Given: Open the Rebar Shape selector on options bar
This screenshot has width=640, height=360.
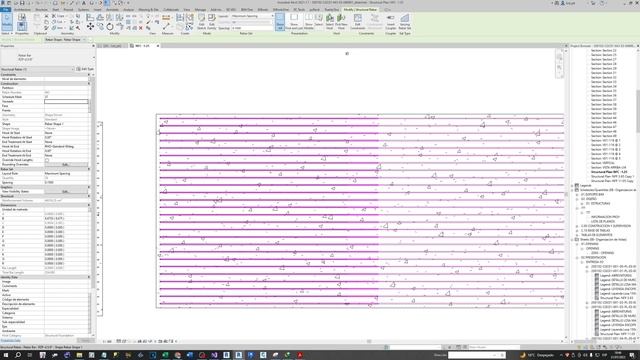Looking at the screenshot, I should point(65,40).
